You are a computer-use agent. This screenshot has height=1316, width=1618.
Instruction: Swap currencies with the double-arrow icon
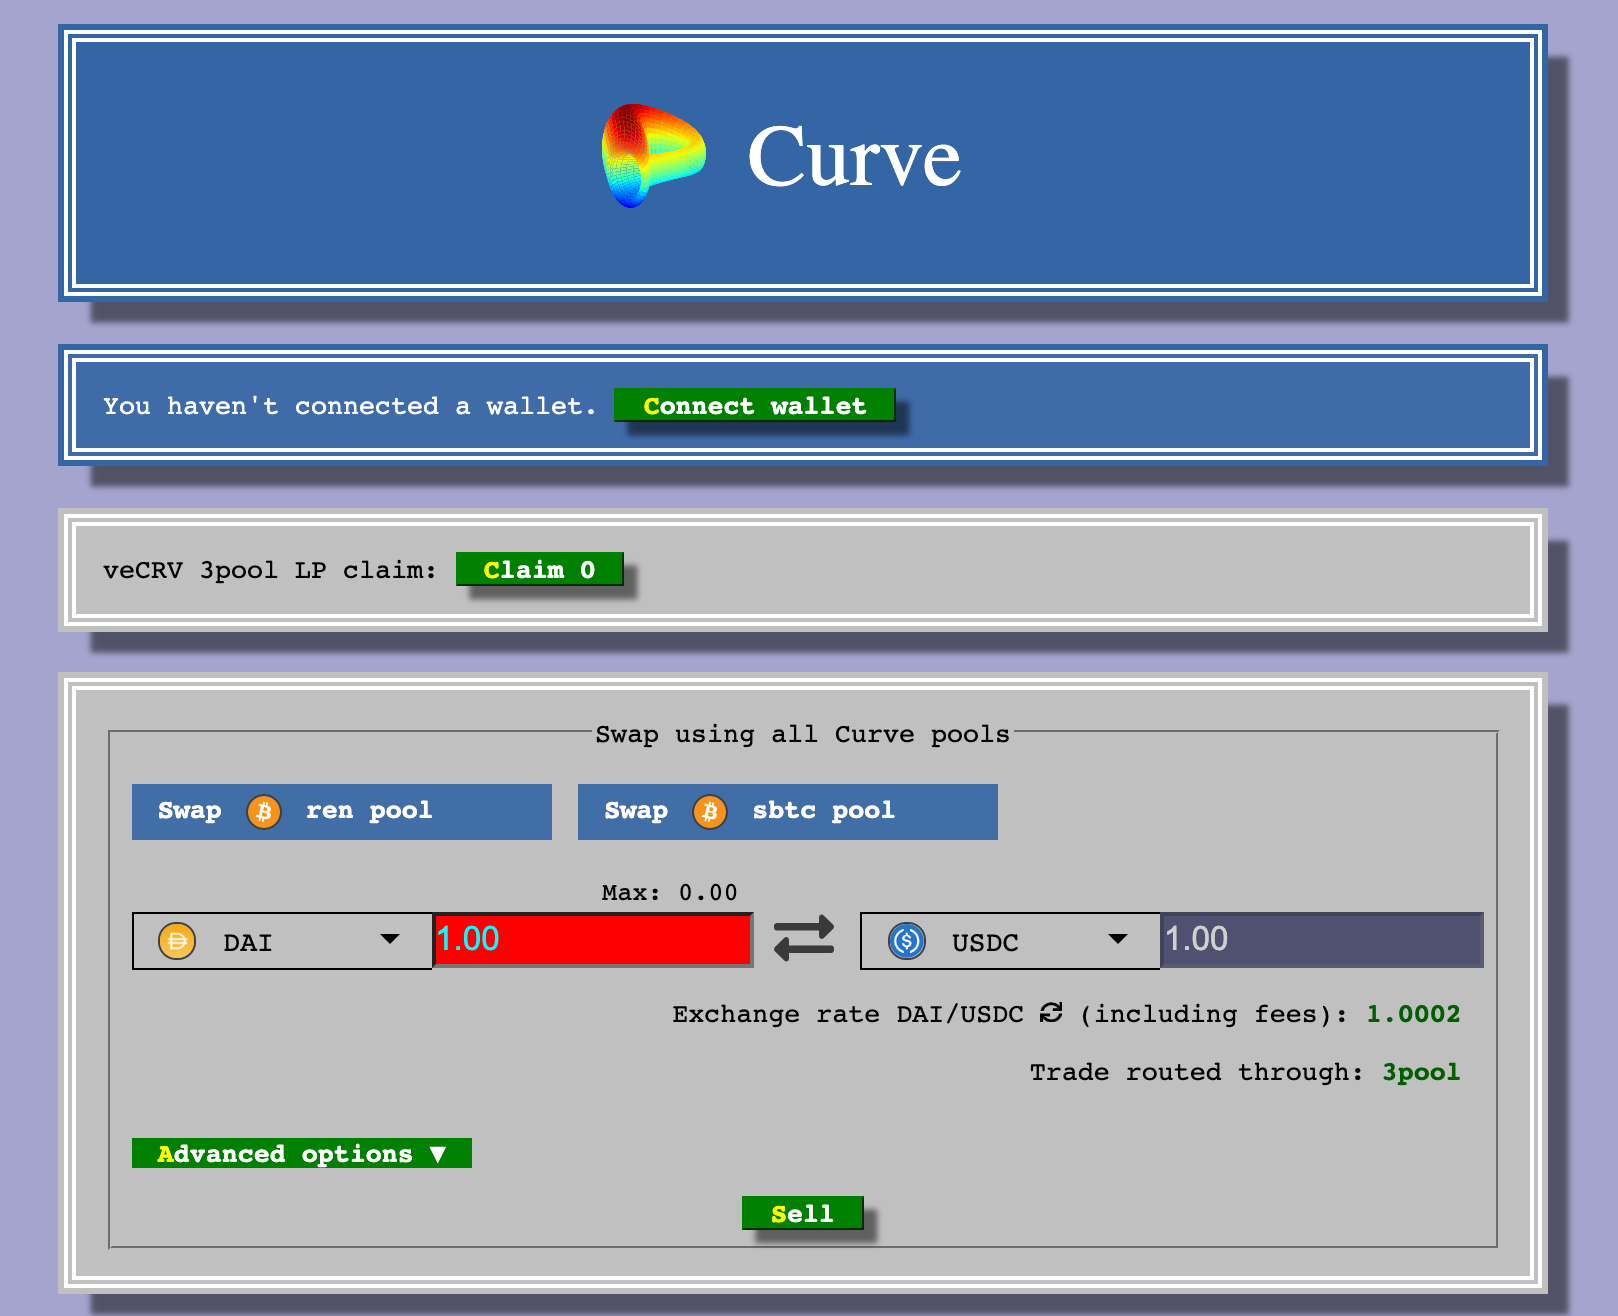pos(804,939)
